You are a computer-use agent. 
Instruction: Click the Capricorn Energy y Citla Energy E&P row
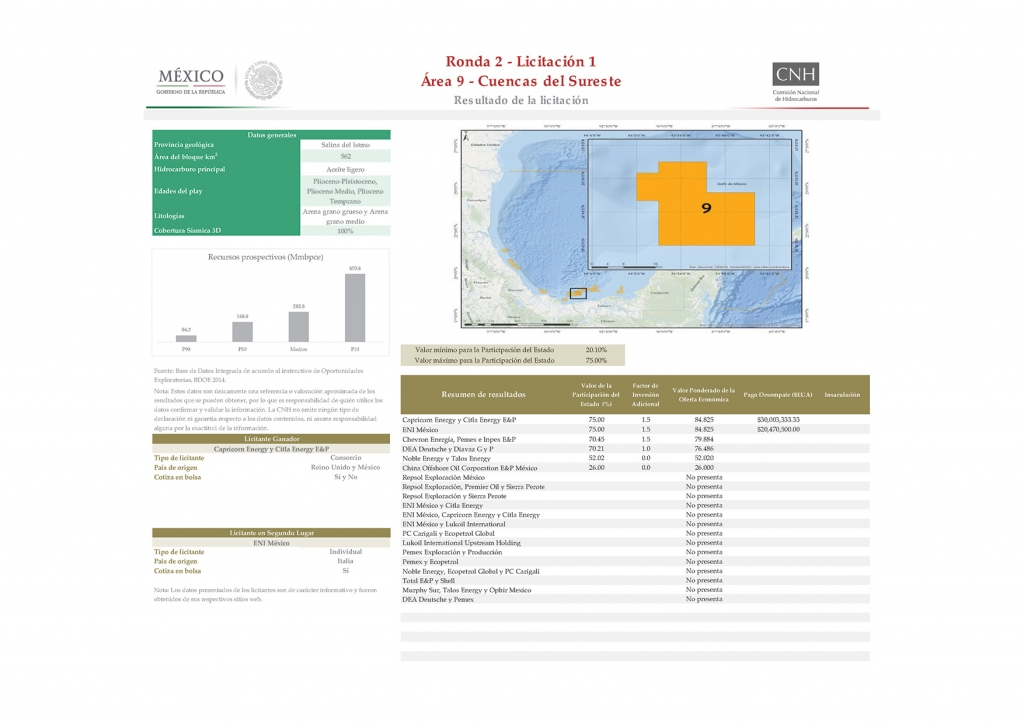pyautogui.click(x=635, y=420)
